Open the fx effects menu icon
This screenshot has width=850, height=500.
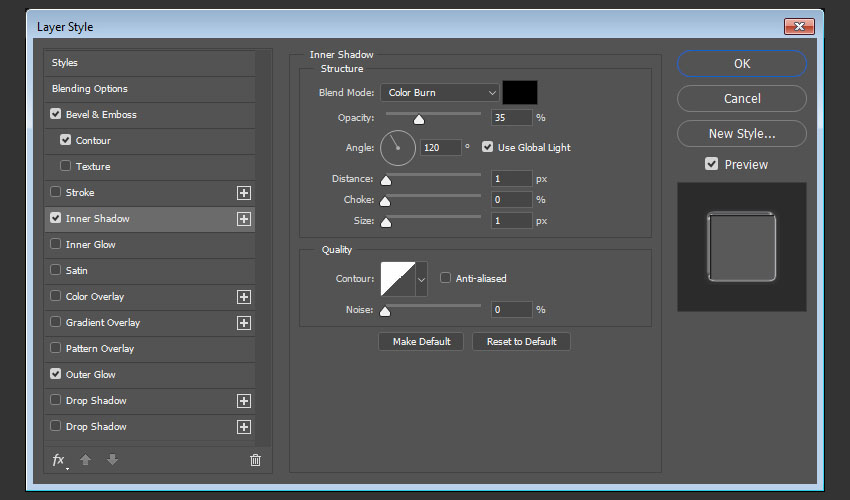[x=59, y=460]
